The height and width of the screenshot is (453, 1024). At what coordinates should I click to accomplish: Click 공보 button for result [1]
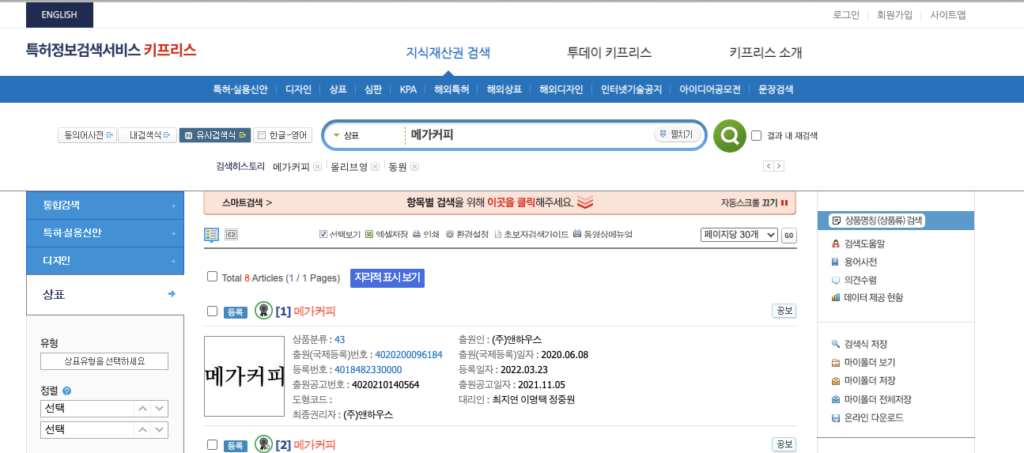pyautogui.click(x=784, y=311)
